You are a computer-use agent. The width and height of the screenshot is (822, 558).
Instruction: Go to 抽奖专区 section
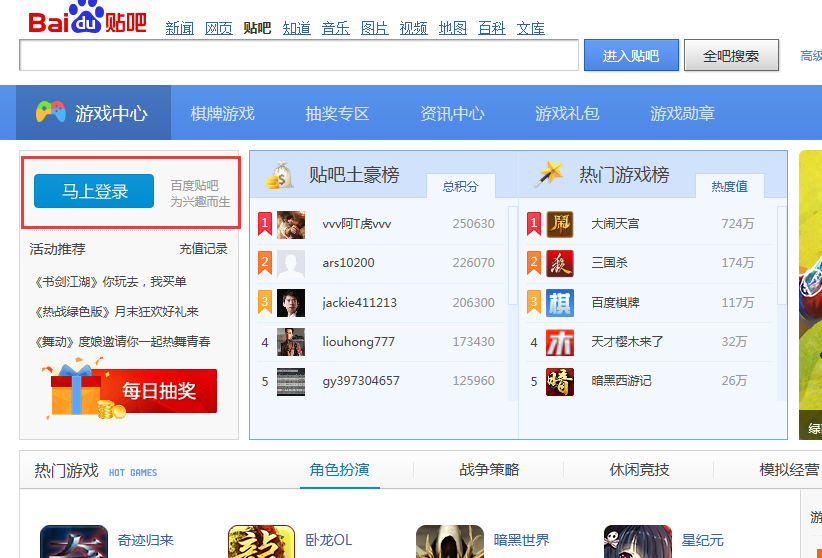(337, 113)
